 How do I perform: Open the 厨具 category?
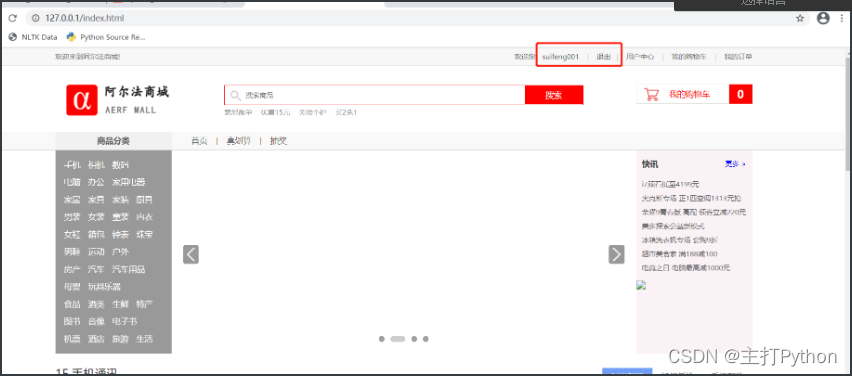click(145, 200)
